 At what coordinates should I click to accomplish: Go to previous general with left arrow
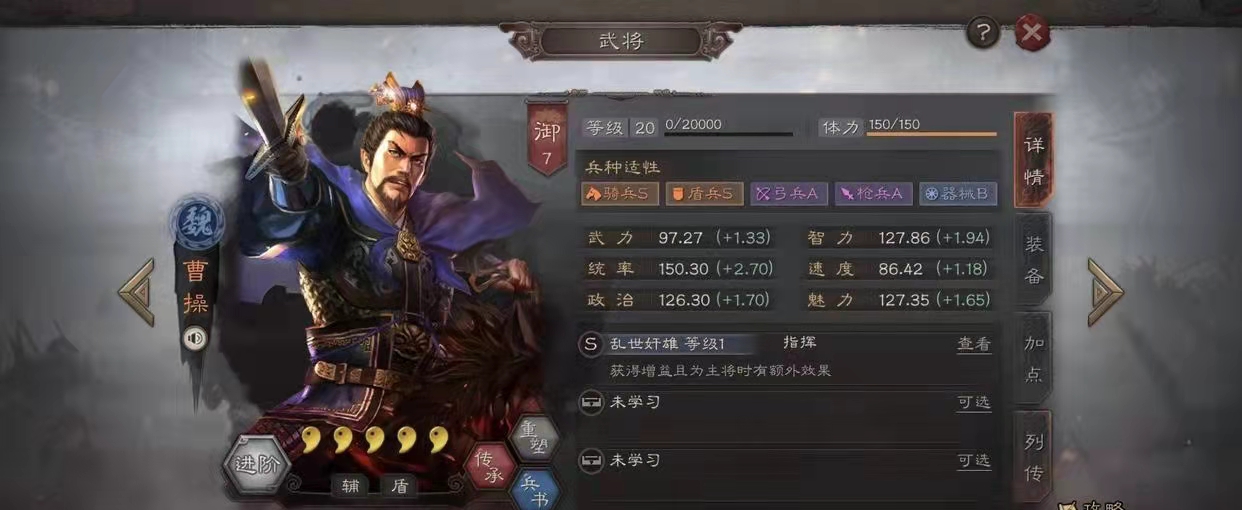(137, 291)
